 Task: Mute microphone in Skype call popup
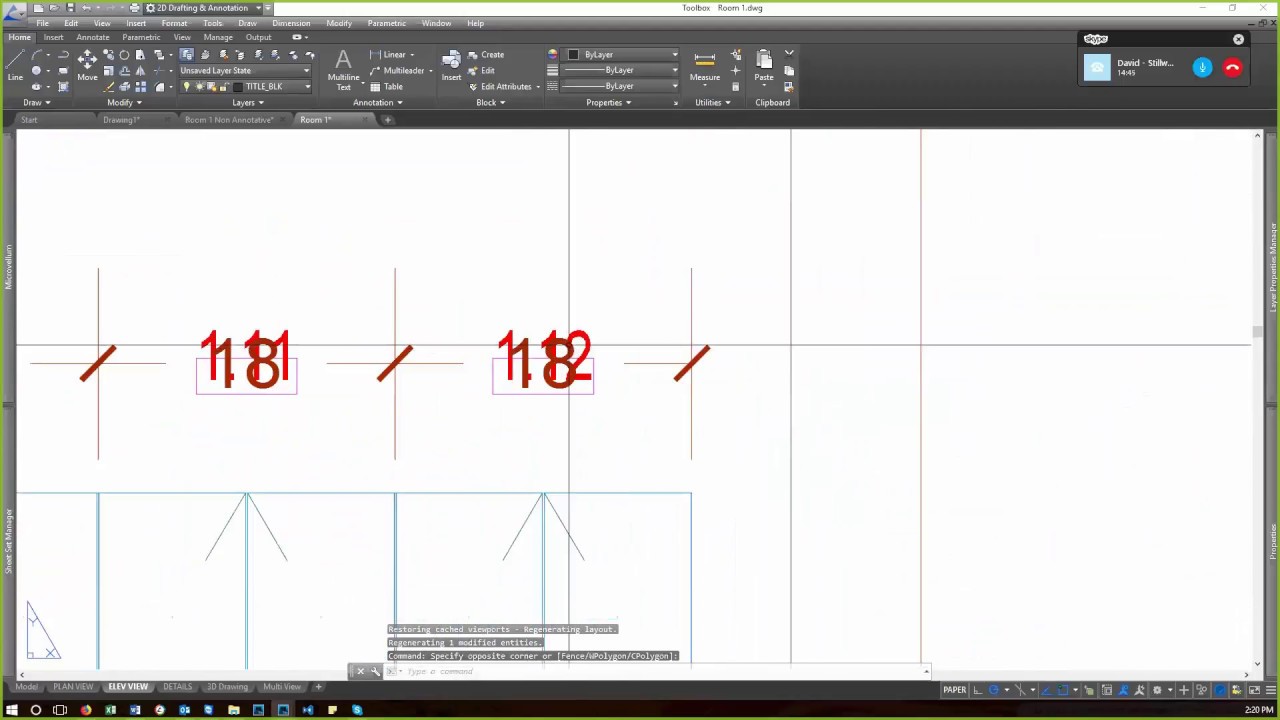click(x=1202, y=67)
